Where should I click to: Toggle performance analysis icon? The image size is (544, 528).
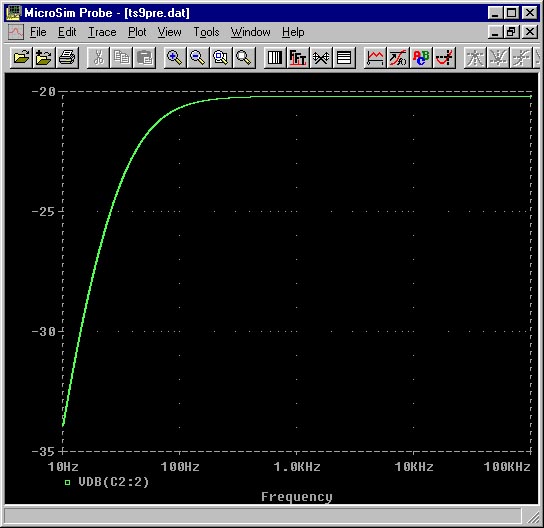[x=321, y=58]
